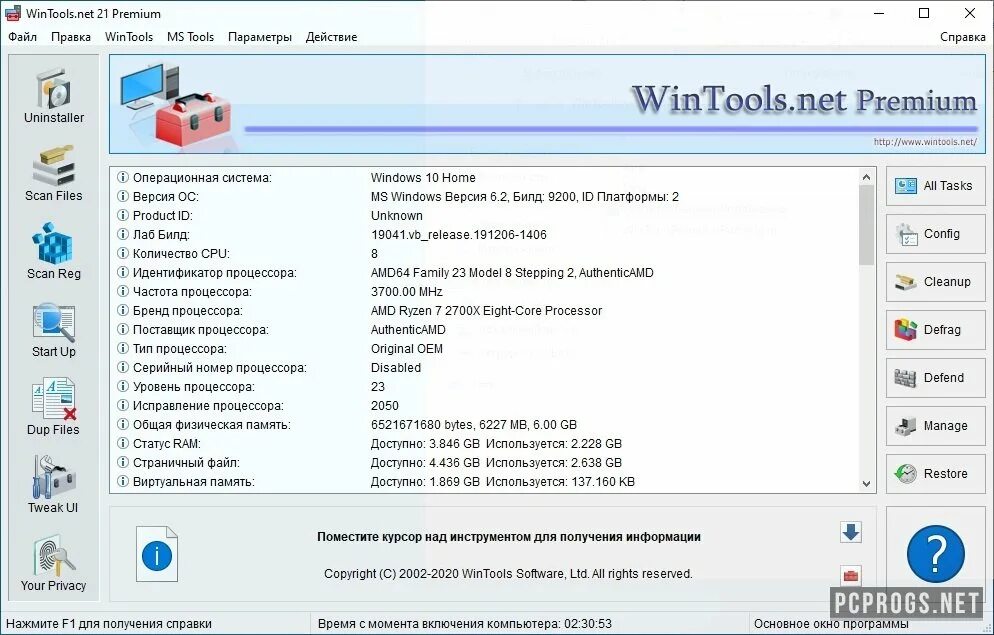Click the WinTools.net title bar app icon
Screen dimensions: 994x635
[x=13, y=13]
